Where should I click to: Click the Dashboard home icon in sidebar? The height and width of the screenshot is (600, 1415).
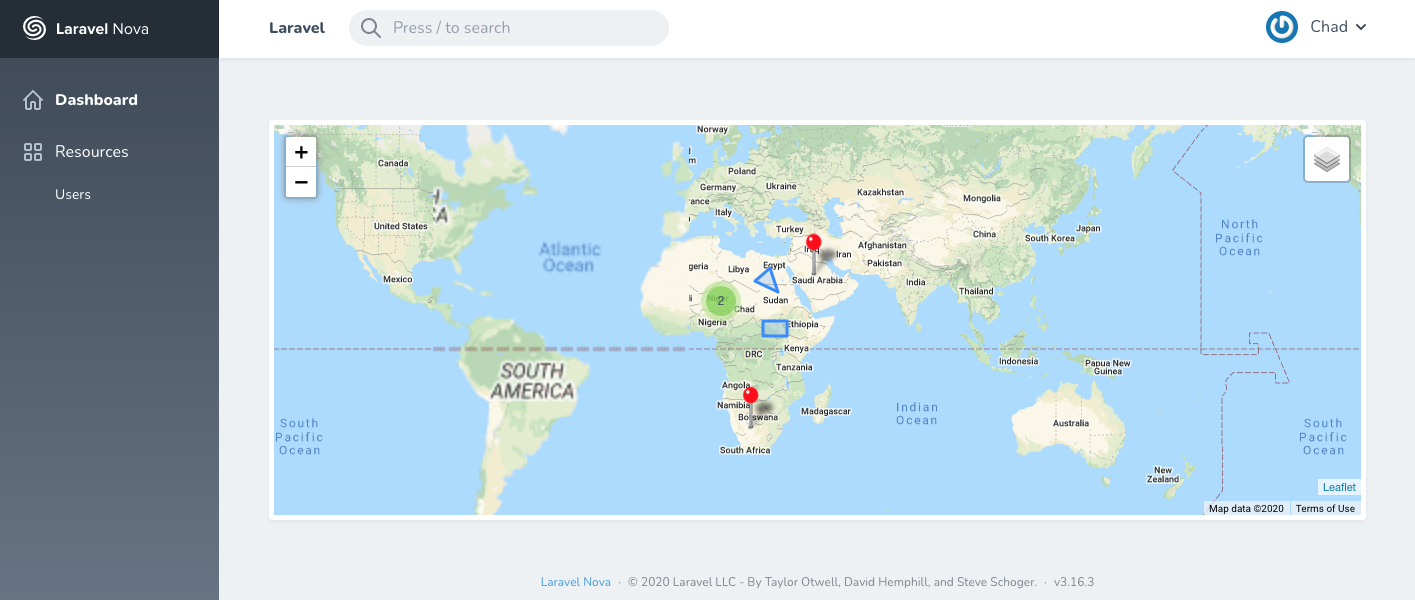point(33,100)
